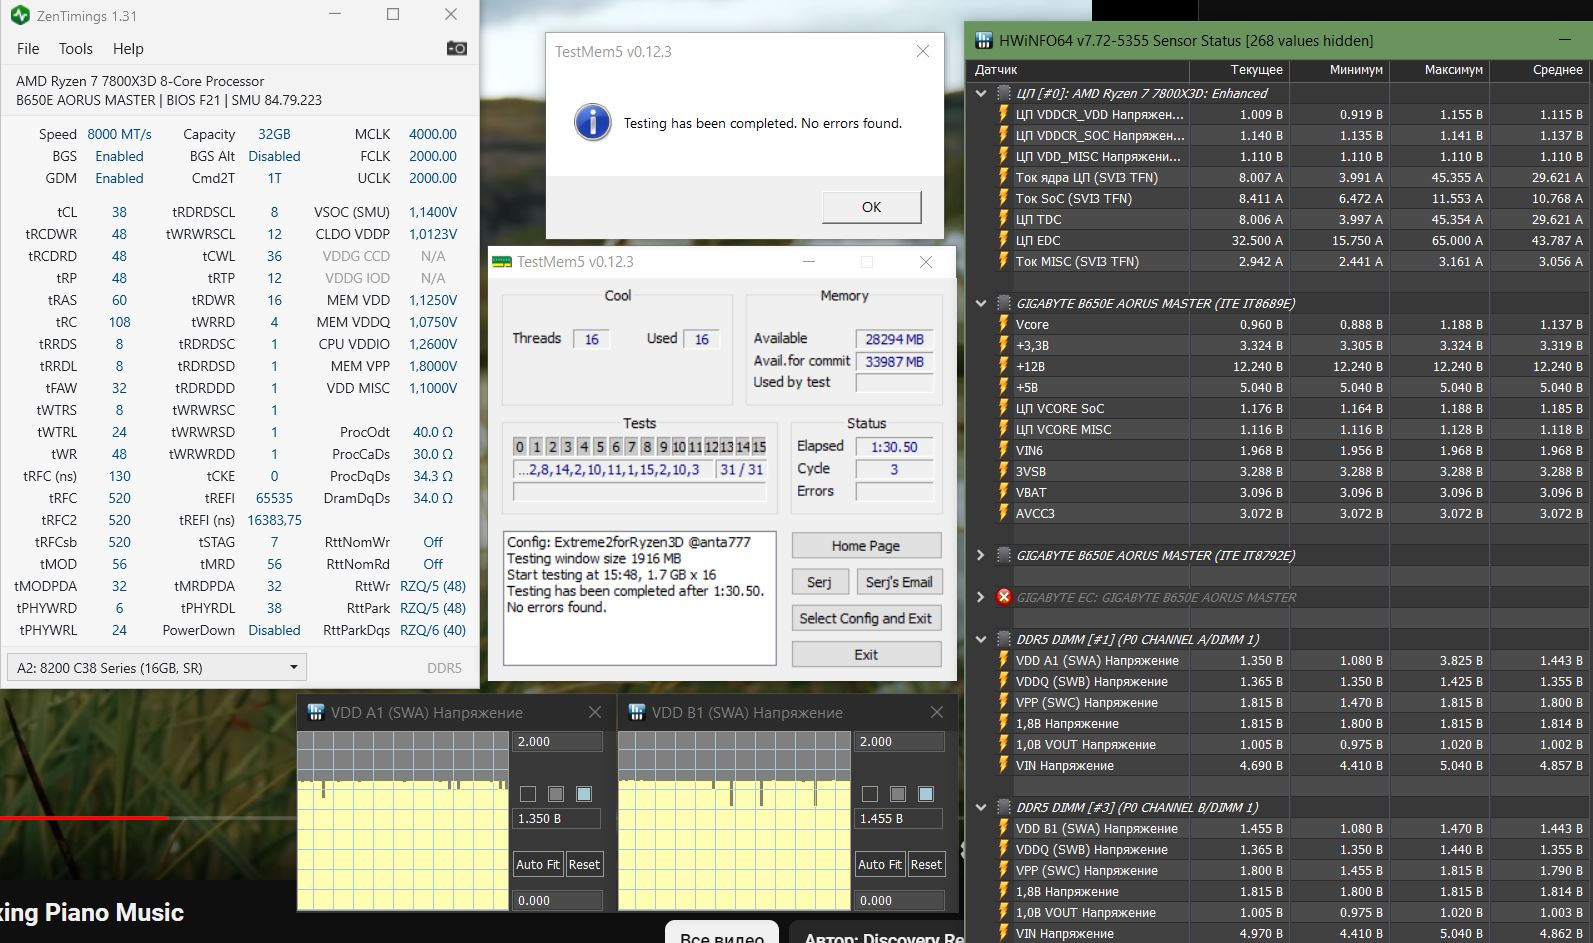Click the lightning icon beside ЦП VDDCR_SOC row
Screen dimensions: 1593x943
(1003, 135)
